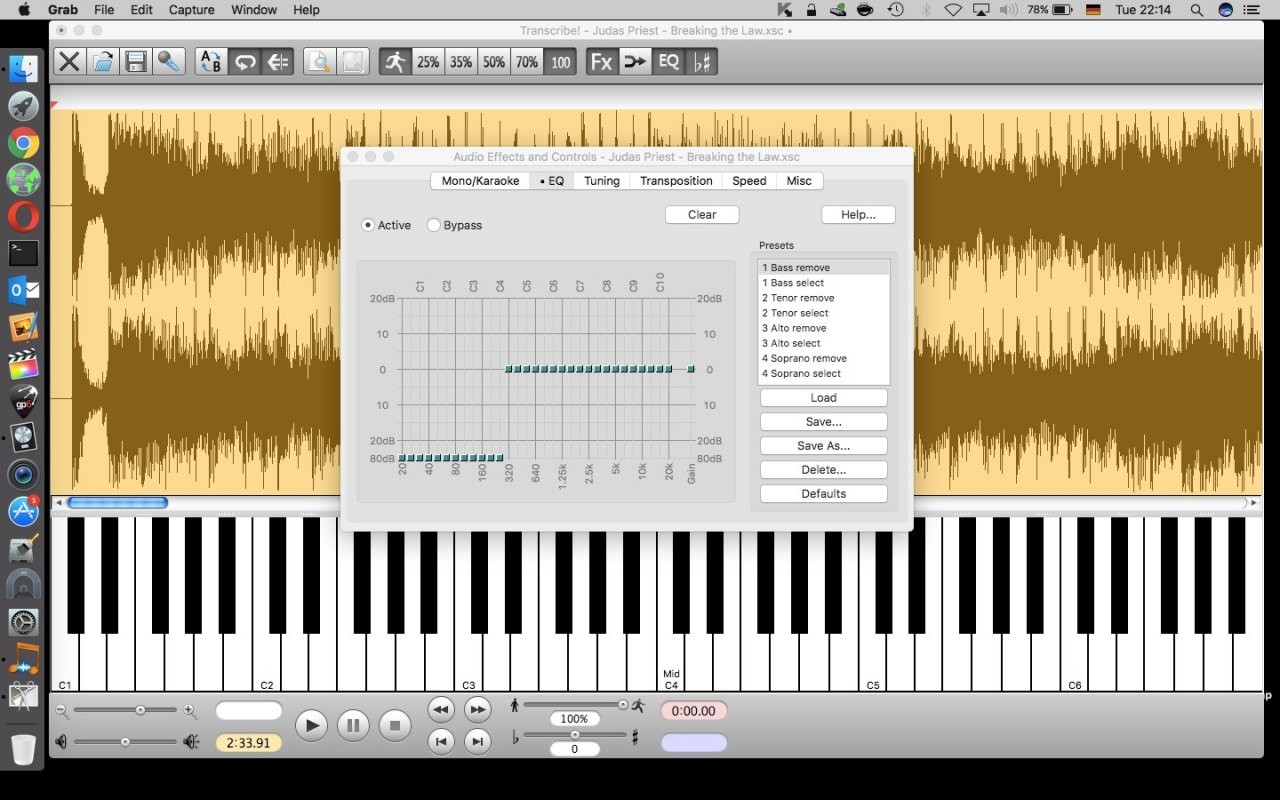Select the '1 Bass remove' preset
Screen dimensions: 1280x800
click(824, 268)
